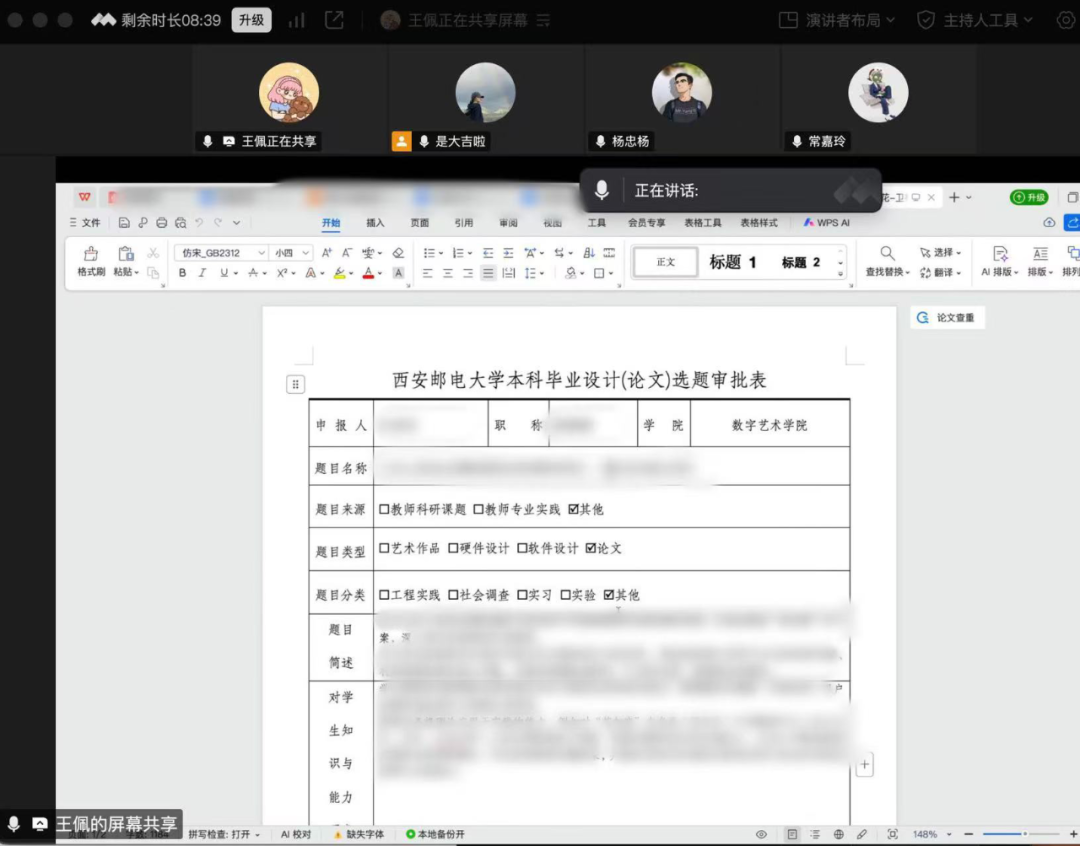The height and width of the screenshot is (846, 1080).
Task: Click the decrease indent icon
Action: click(x=488, y=253)
